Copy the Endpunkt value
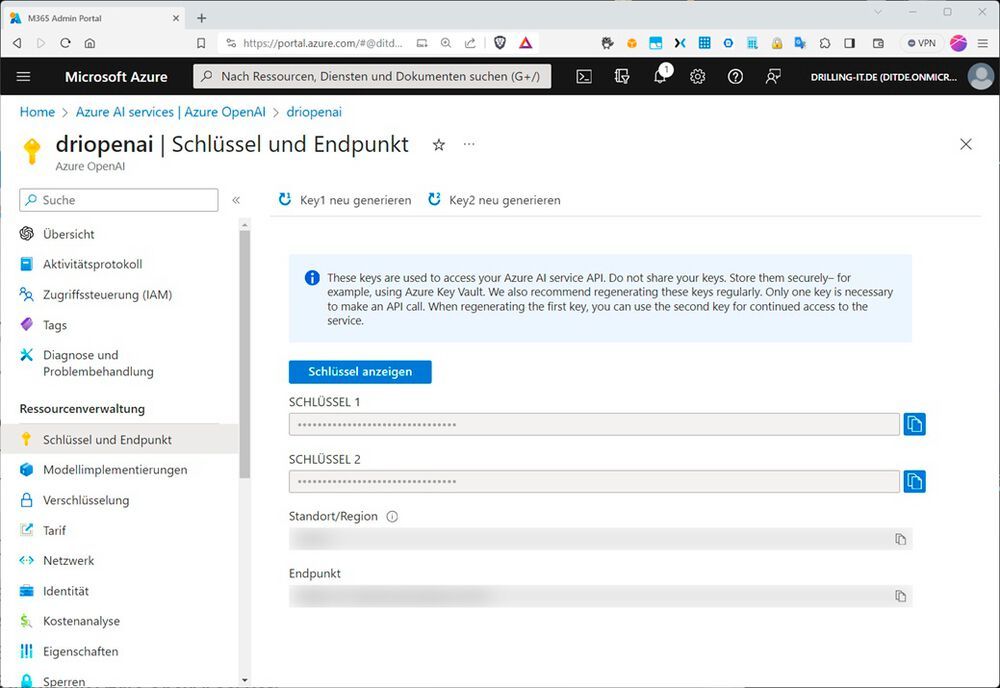Image resolution: width=1000 pixels, height=688 pixels. (x=901, y=596)
